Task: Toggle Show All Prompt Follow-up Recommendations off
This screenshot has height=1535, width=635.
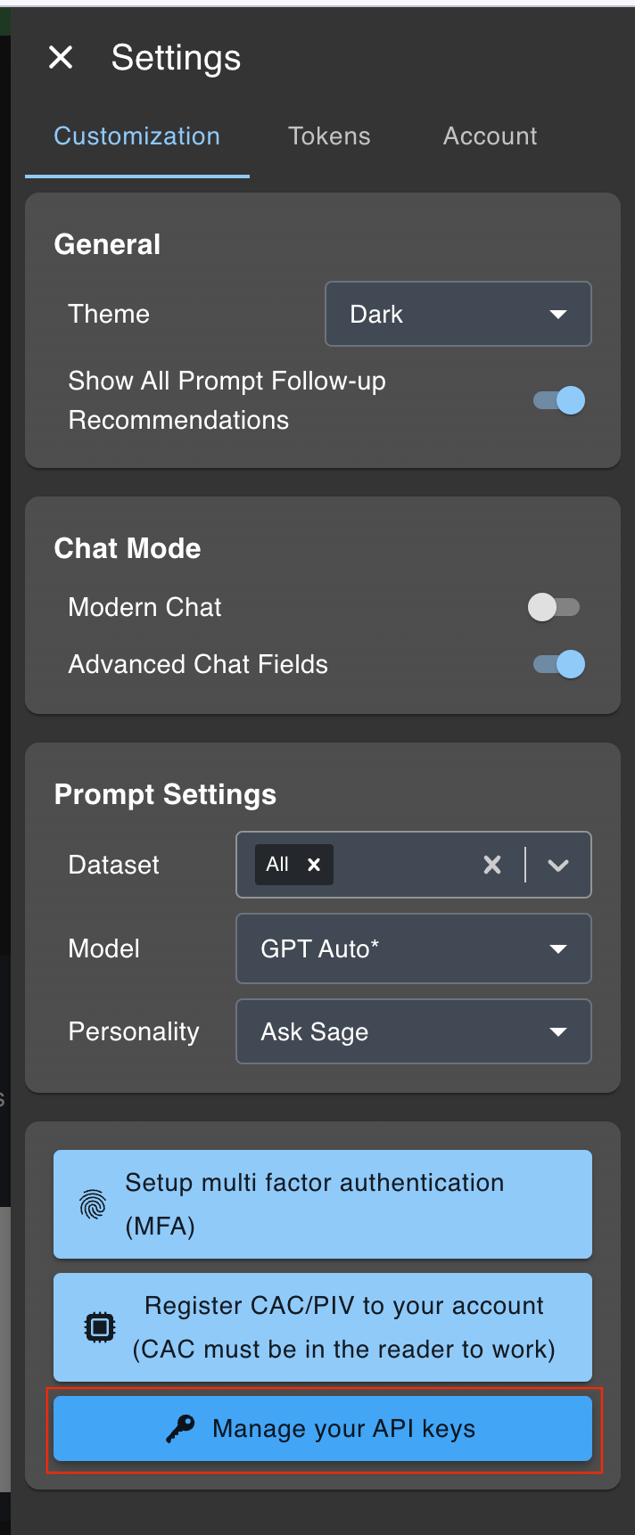Action: 557,400
